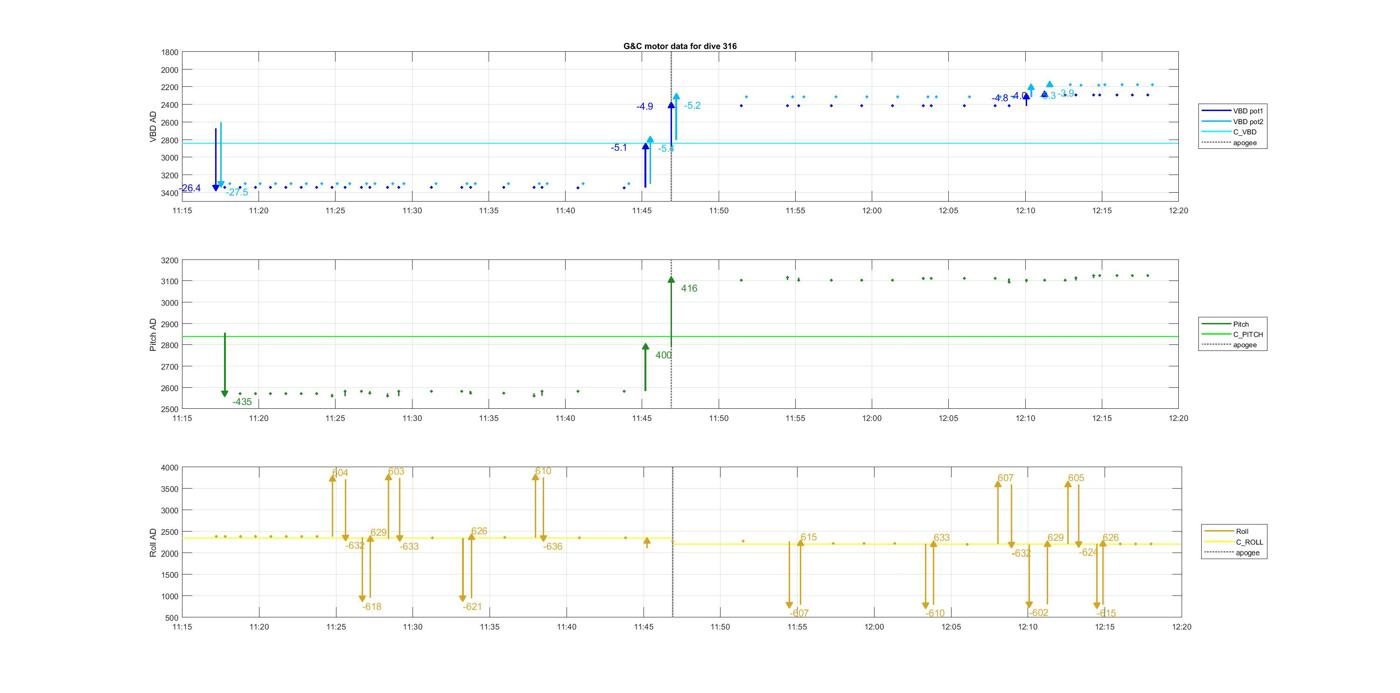This screenshot has height=693, width=1400.
Task: Click the "-618" roll data label
Action: [372, 607]
